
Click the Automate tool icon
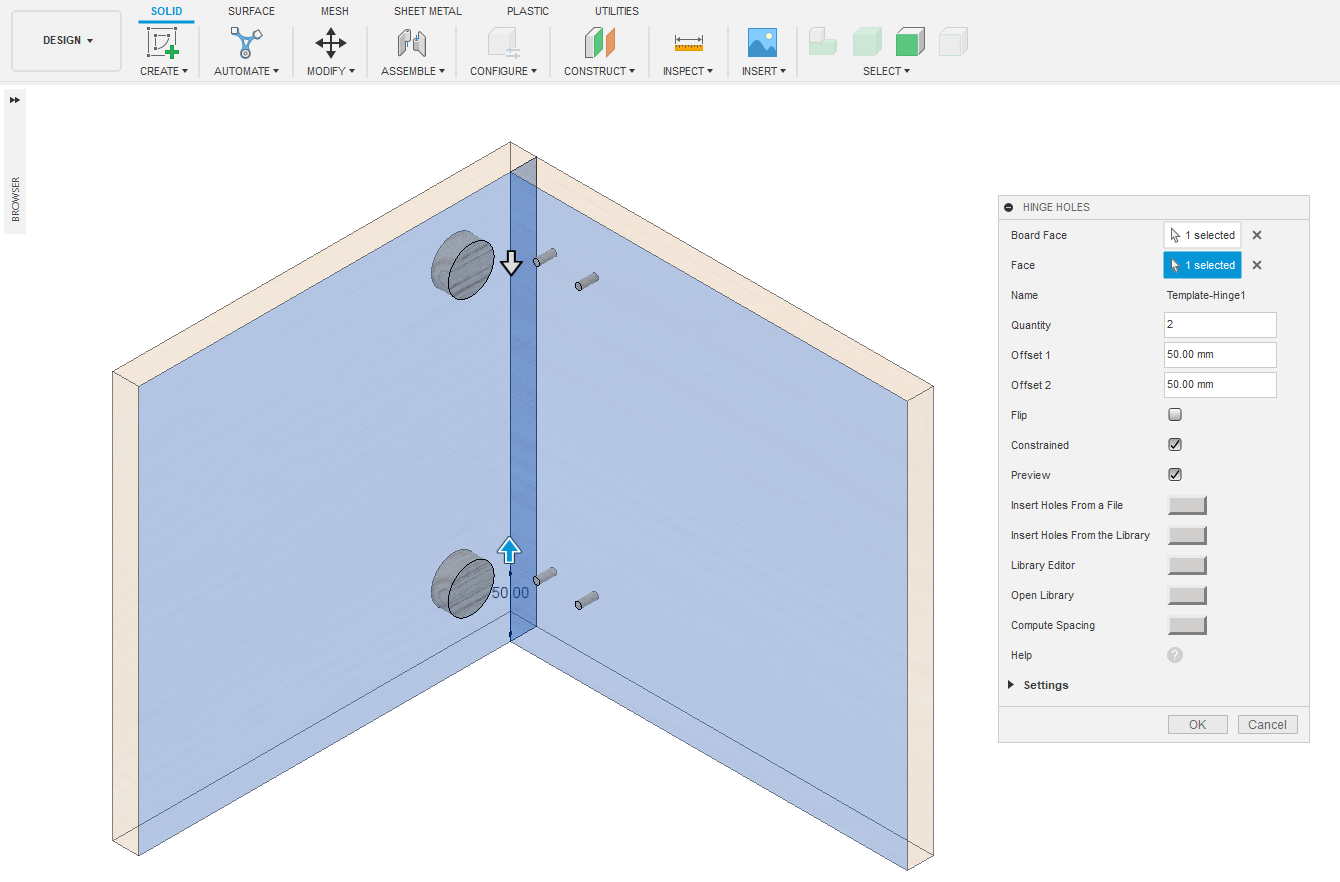tap(246, 43)
